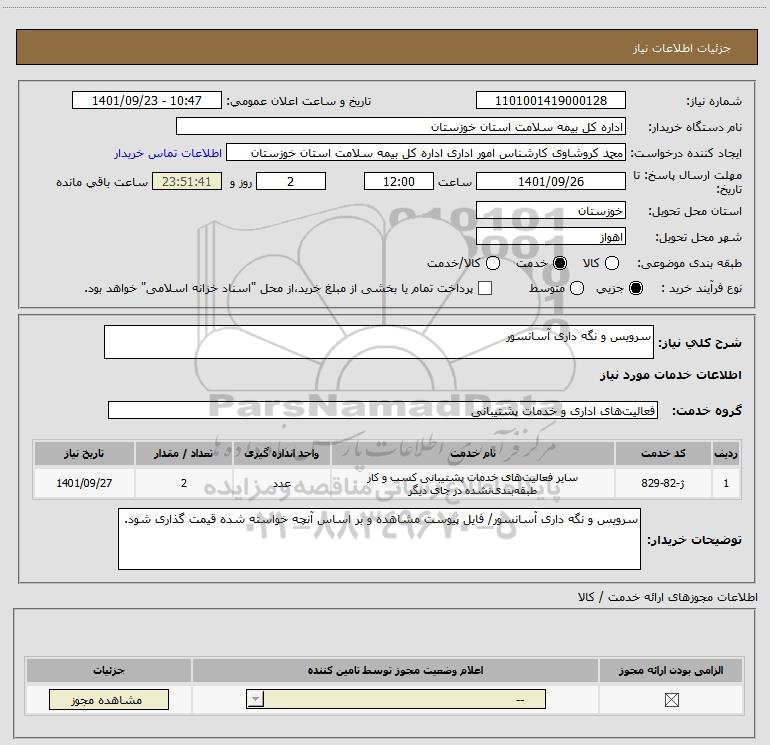Click the جزئیات اطلاعات نیاز page title
The width and height of the screenshot is (770, 745).
click(x=682, y=48)
